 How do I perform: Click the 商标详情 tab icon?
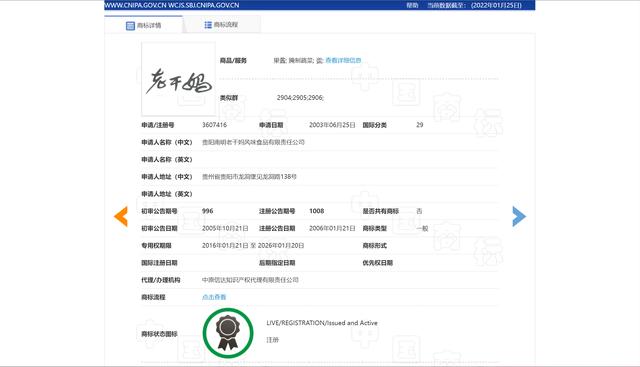[x=130, y=26]
